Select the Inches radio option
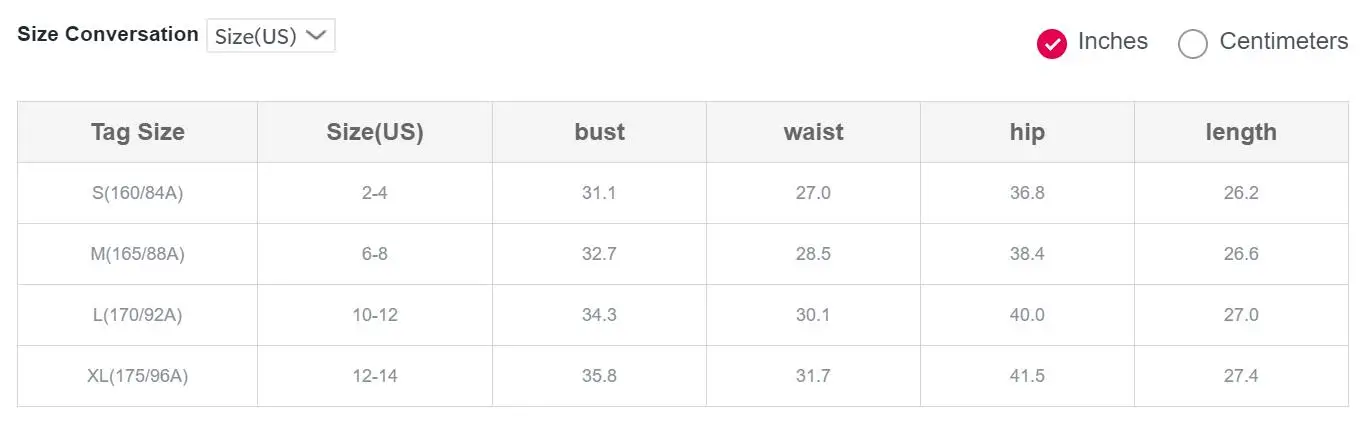Viewport: 1367px width, 424px height. 1092,42
